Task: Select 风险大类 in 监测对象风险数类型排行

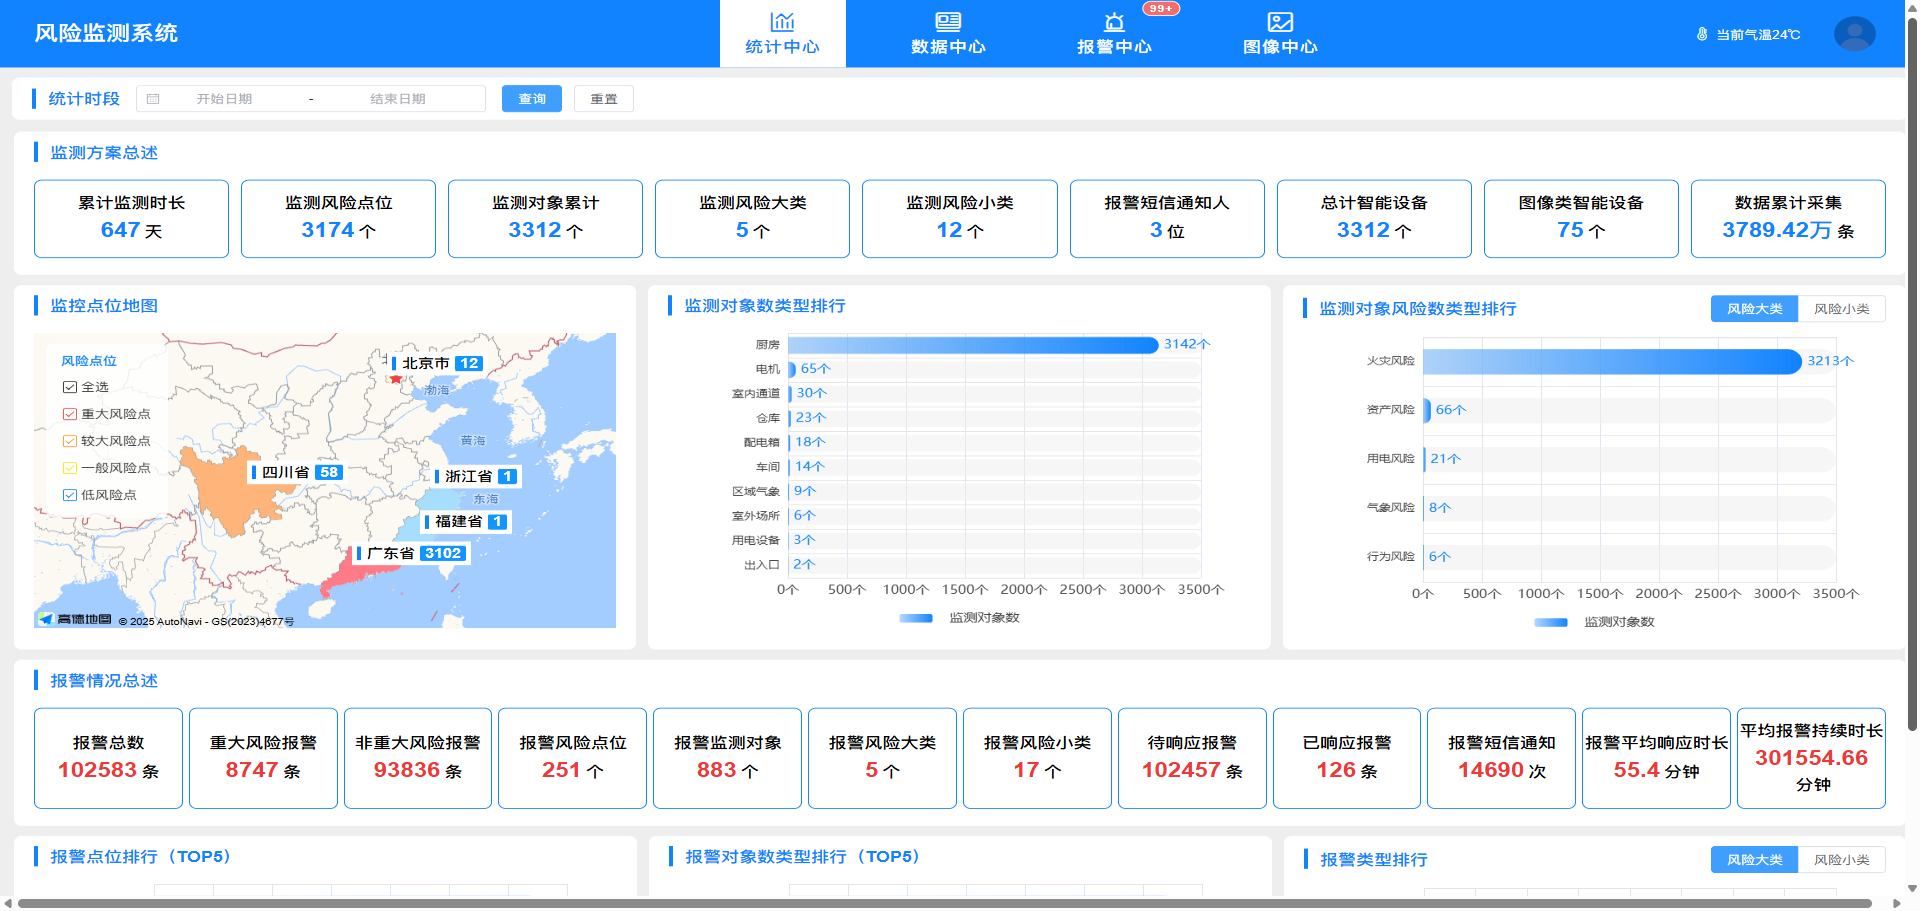Action: pos(1754,309)
